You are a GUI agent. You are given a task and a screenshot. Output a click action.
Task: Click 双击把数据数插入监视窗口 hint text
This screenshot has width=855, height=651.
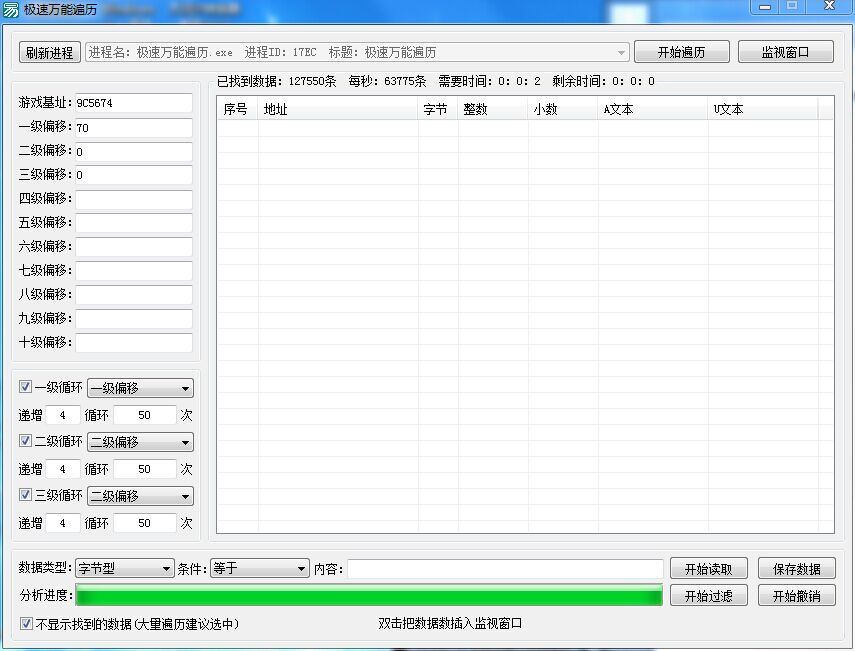[x=450, y=623]
